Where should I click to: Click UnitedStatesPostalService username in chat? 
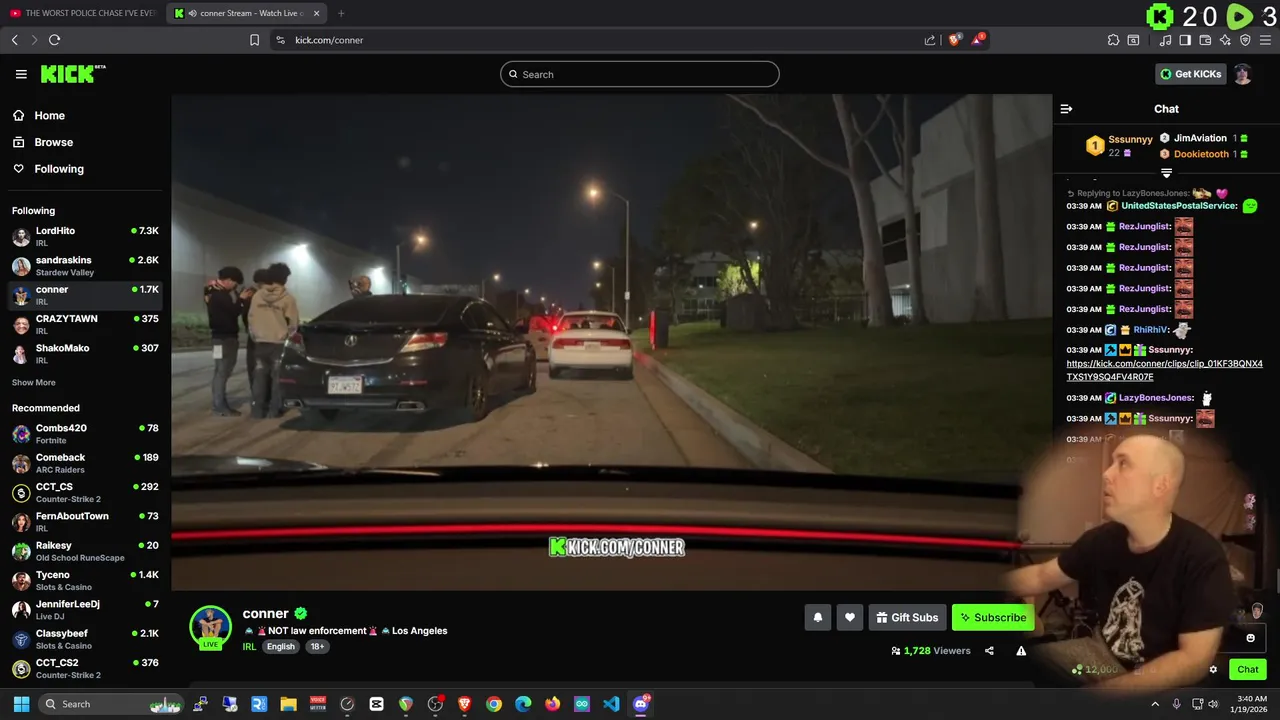tap(1179, 206)
